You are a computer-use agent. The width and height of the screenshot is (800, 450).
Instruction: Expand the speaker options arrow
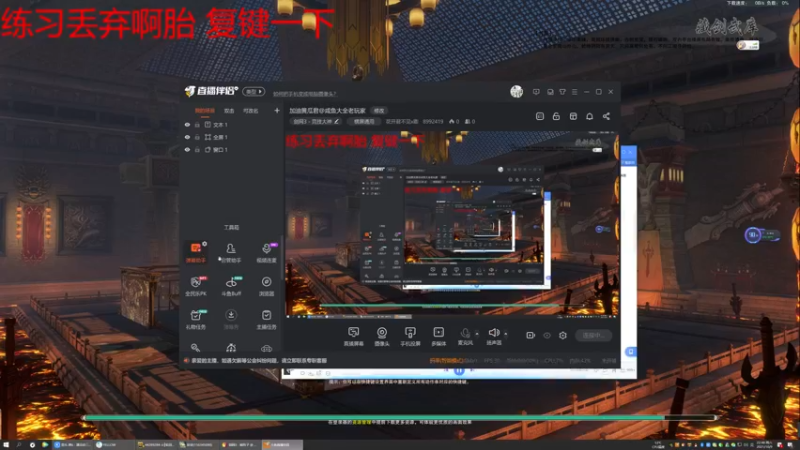(x=506, y=334)
